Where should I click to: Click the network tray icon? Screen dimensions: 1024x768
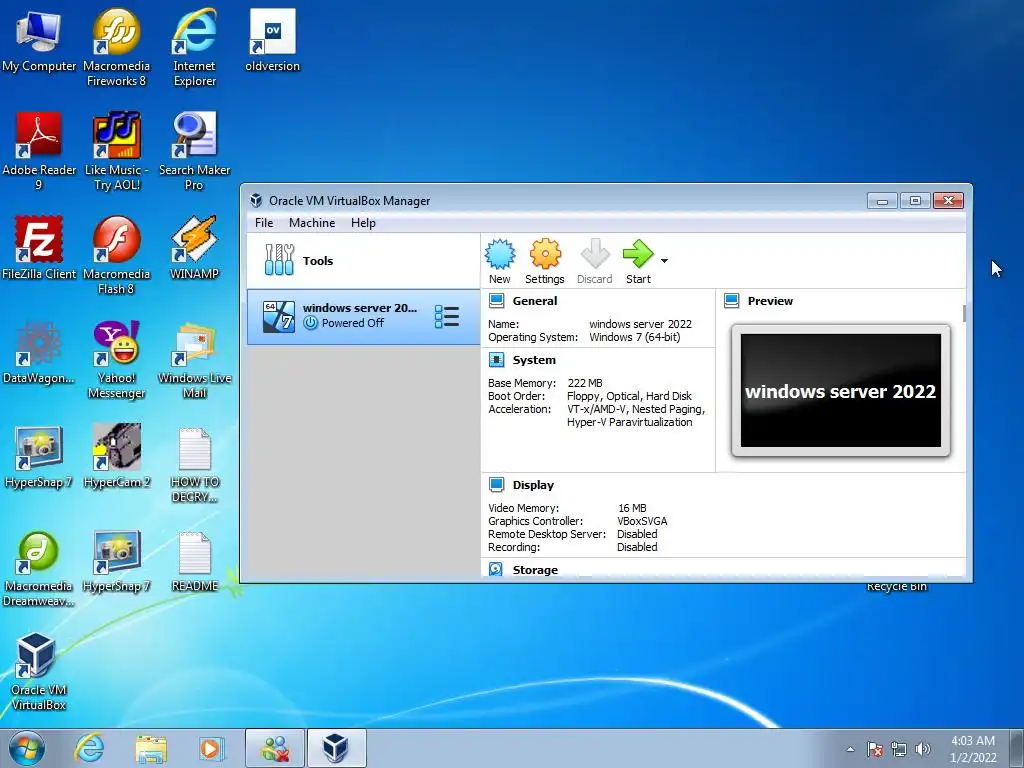click(899, 749)
